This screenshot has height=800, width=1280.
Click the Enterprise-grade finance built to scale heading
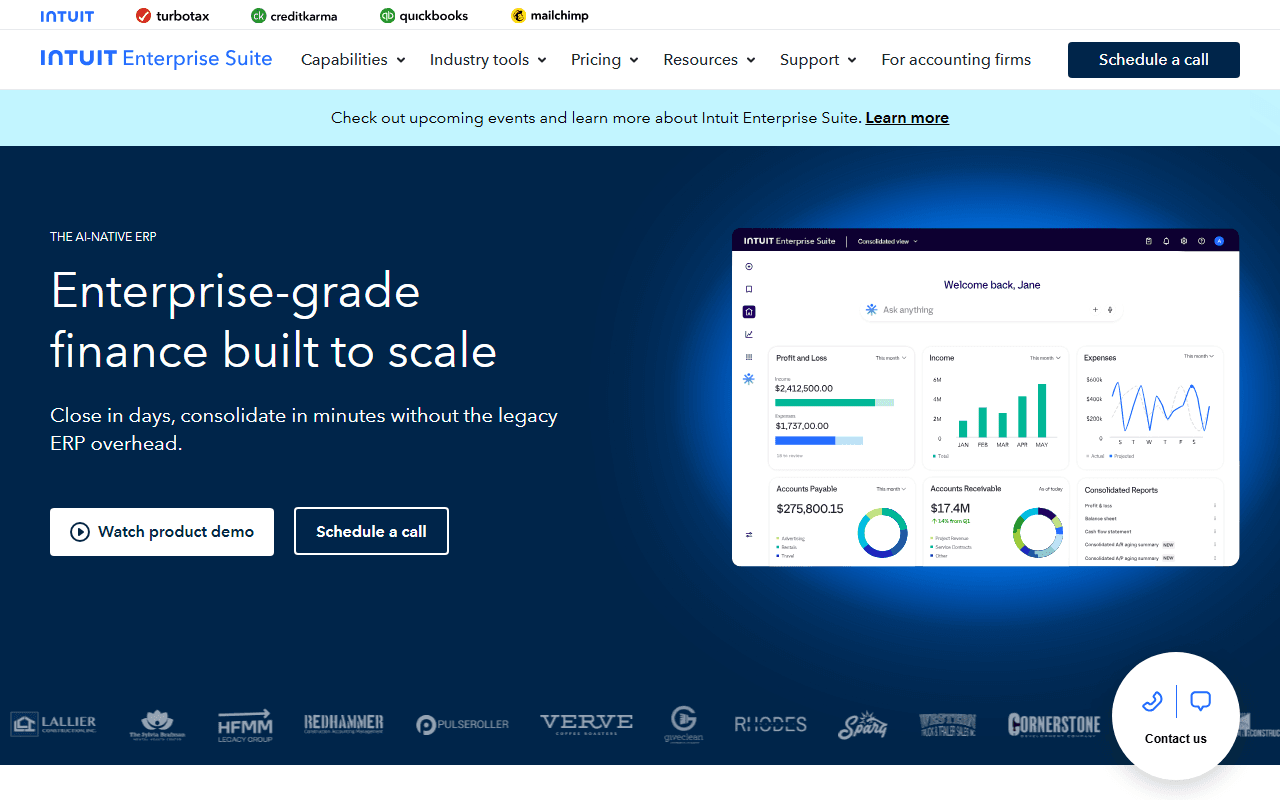(274, 321)
